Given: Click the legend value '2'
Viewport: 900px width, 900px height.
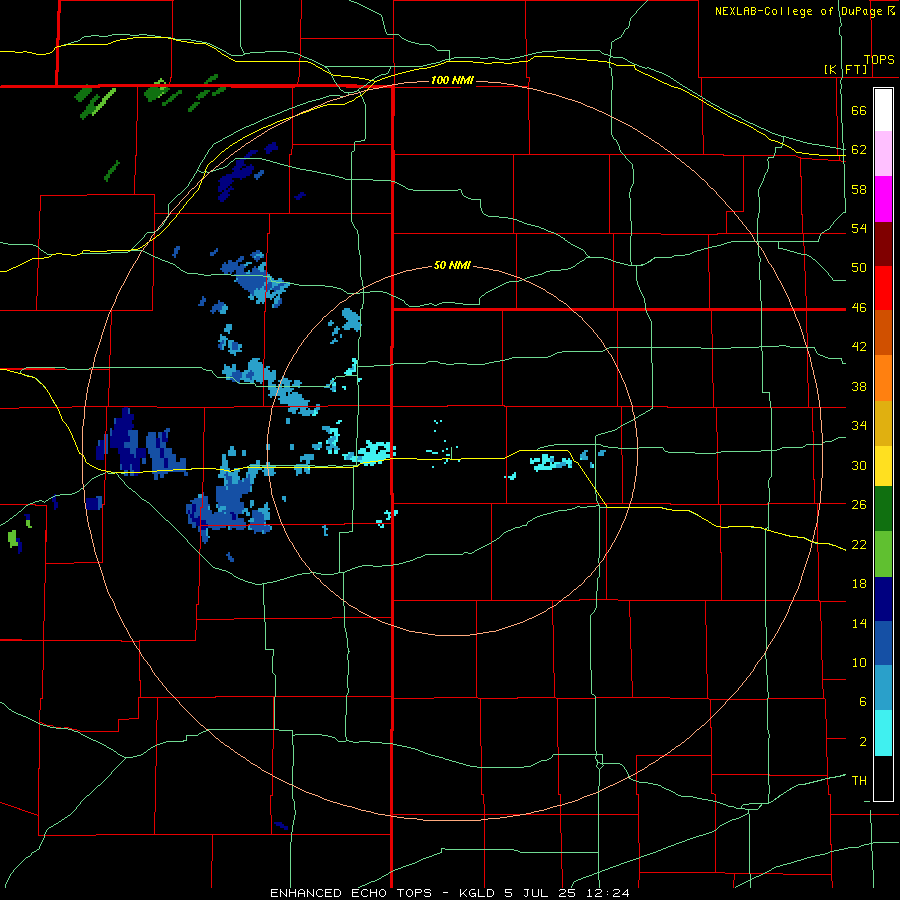Looking at the screenshot, I should tap(863, 741).
